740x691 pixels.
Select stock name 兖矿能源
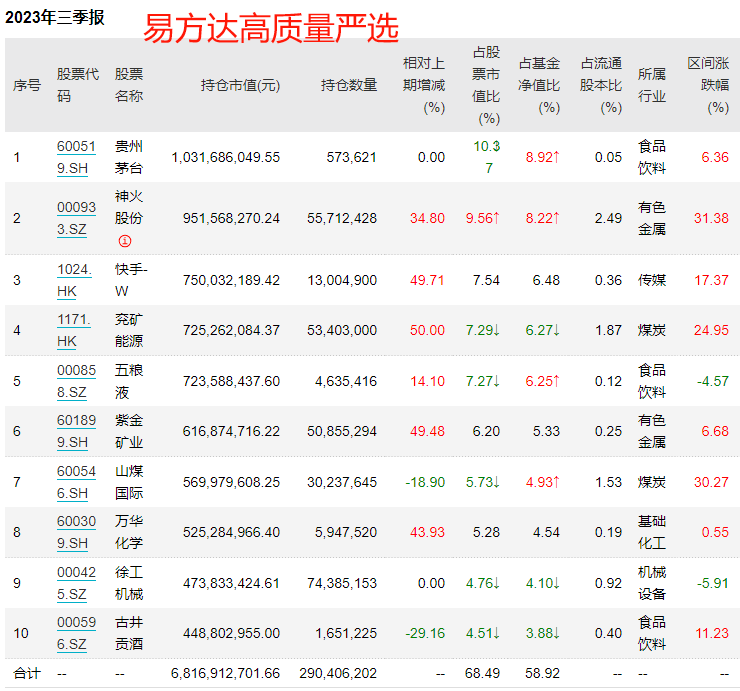[129, 330]
